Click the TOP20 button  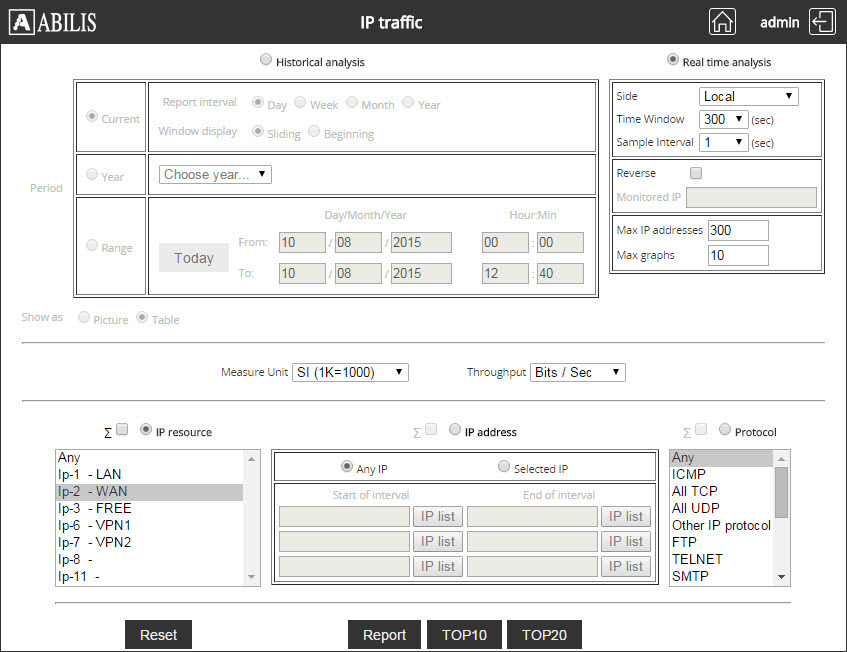(x=544, y=634)
